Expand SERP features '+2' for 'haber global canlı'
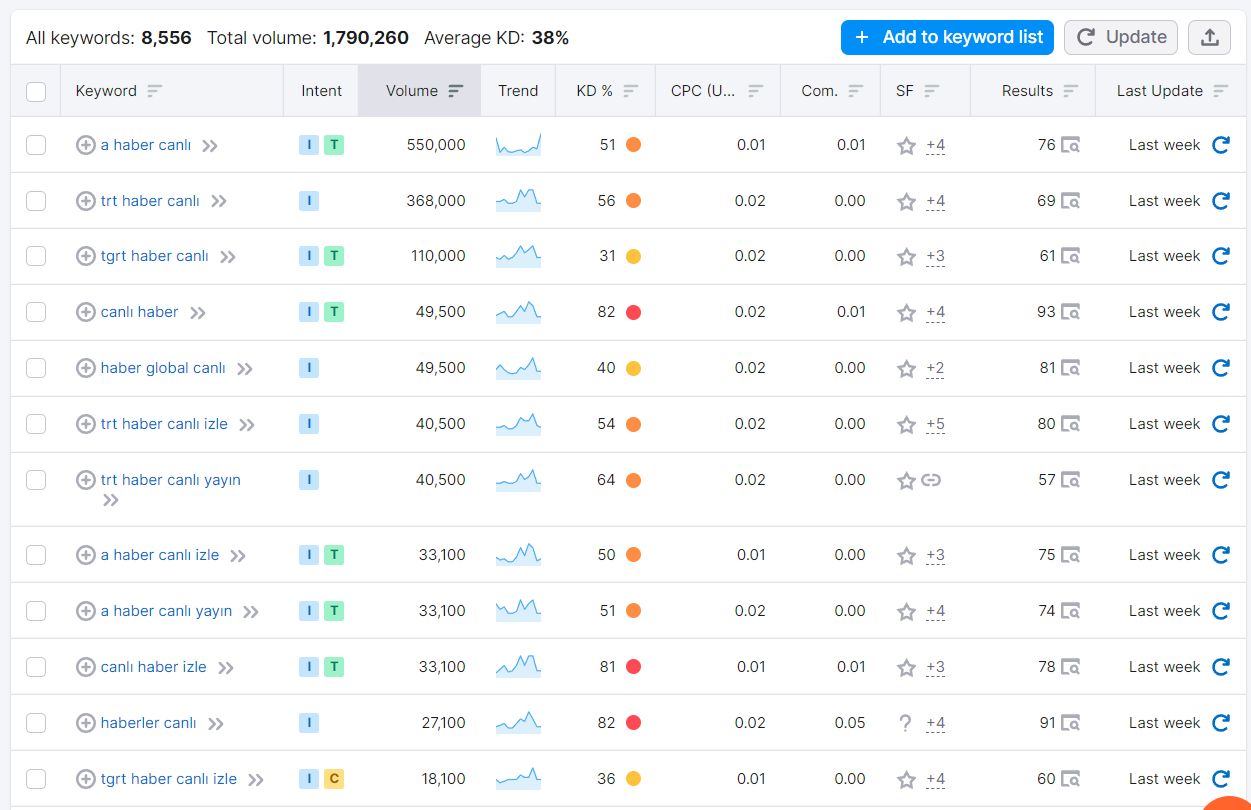The height and width of the screenshot is (810, 1251). click(935, 368)
